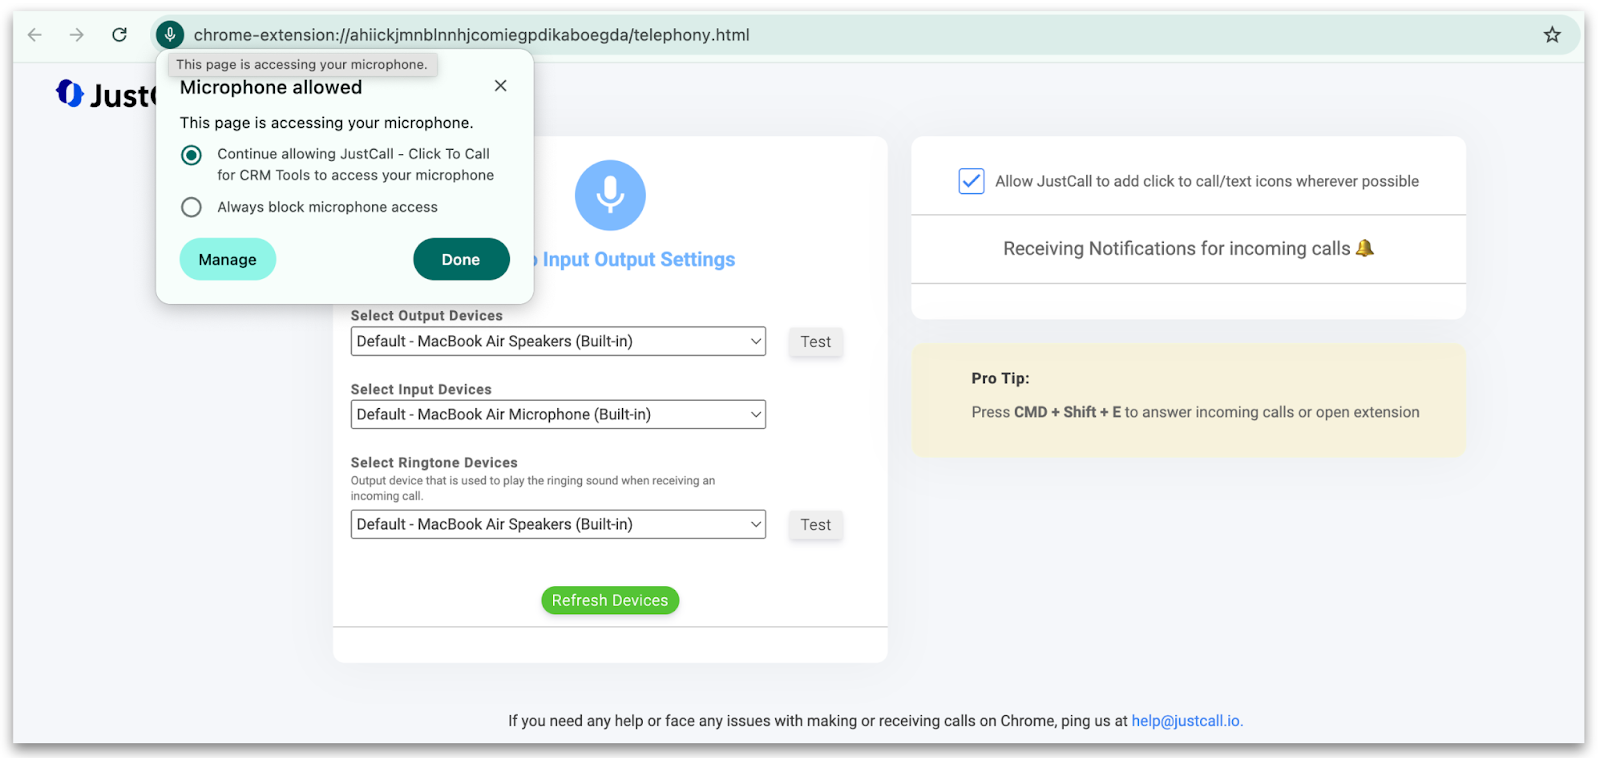The height and width of the screenshot is (758, 1600).
Task: Bookmark this page with star icon
Action: point(1552,35)
